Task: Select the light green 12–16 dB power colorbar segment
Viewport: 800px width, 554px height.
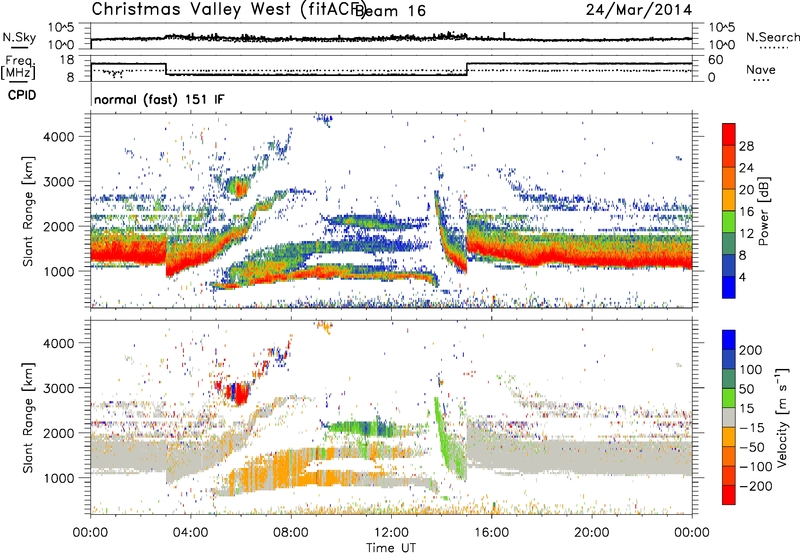Action: (729, 222)
